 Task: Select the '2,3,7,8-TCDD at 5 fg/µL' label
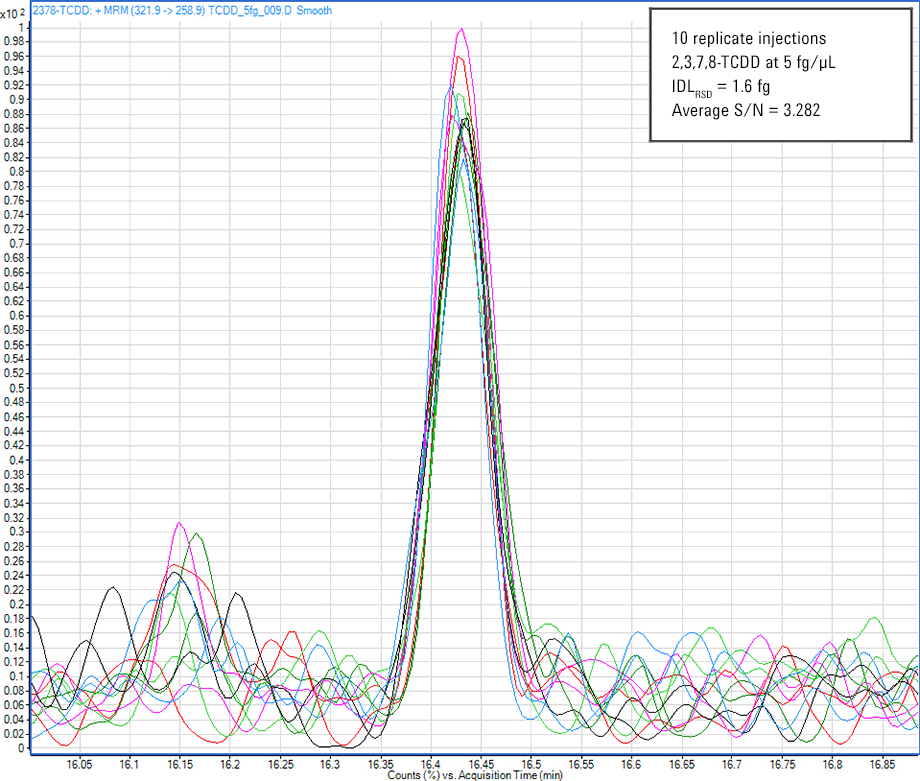pos(753,62)
